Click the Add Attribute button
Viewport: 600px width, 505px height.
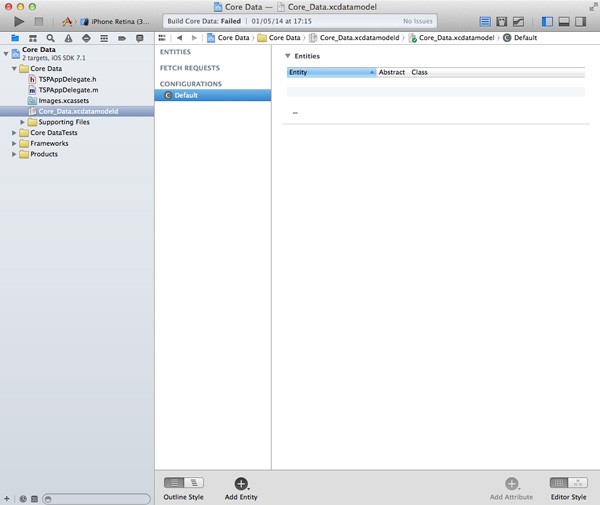coord(511,489)
